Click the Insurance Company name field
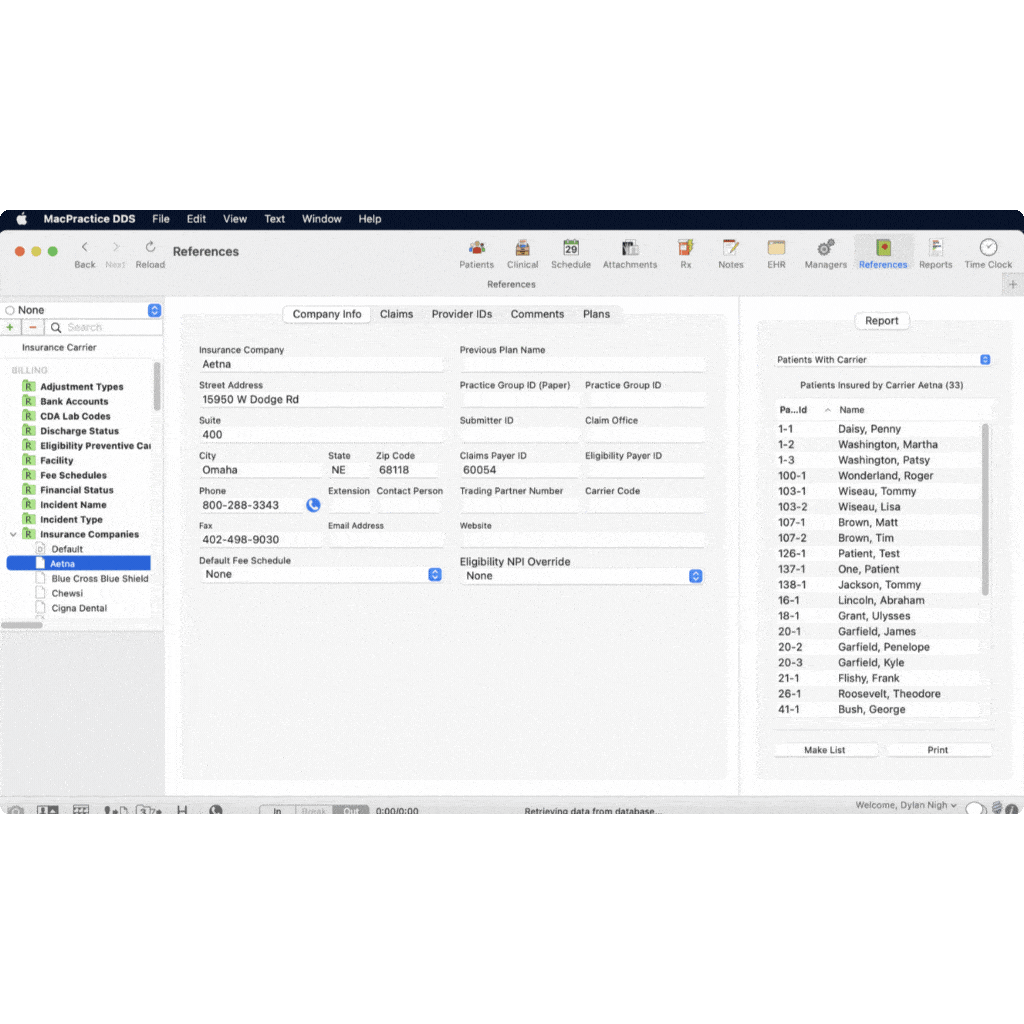The width and height of the screenshot is (1024, 1024). [x=321, y=364]
